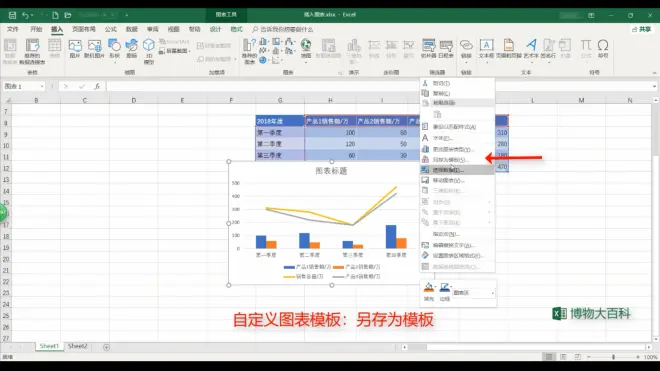The height and width of the screenshot is (371, 660).
Task: Click the Save icon in quick access toolbar
Action: [12, 15]
